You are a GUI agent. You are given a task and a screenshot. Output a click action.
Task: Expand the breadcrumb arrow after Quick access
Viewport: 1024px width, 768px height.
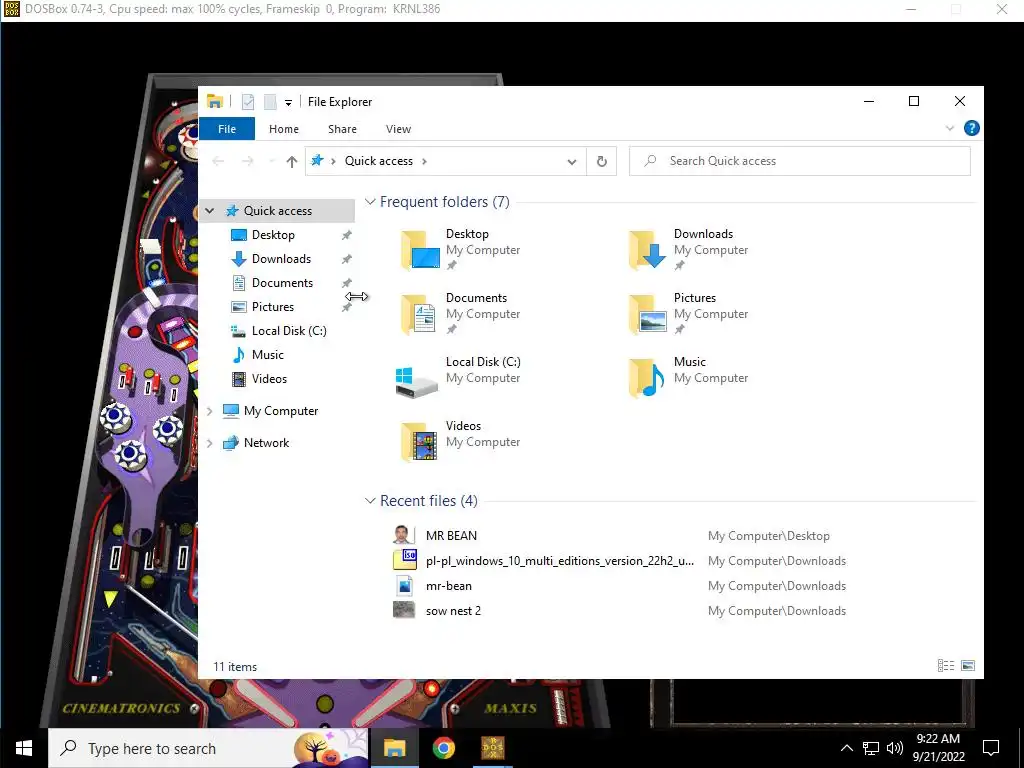click(x=424, y=161)
